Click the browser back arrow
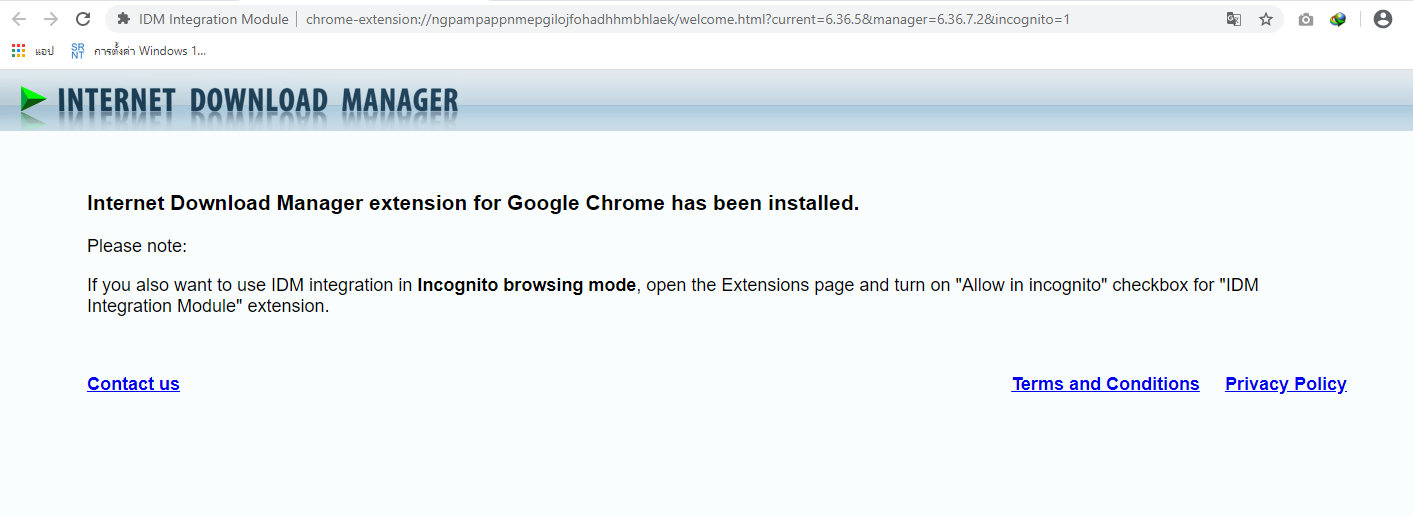 pos(19,19)
